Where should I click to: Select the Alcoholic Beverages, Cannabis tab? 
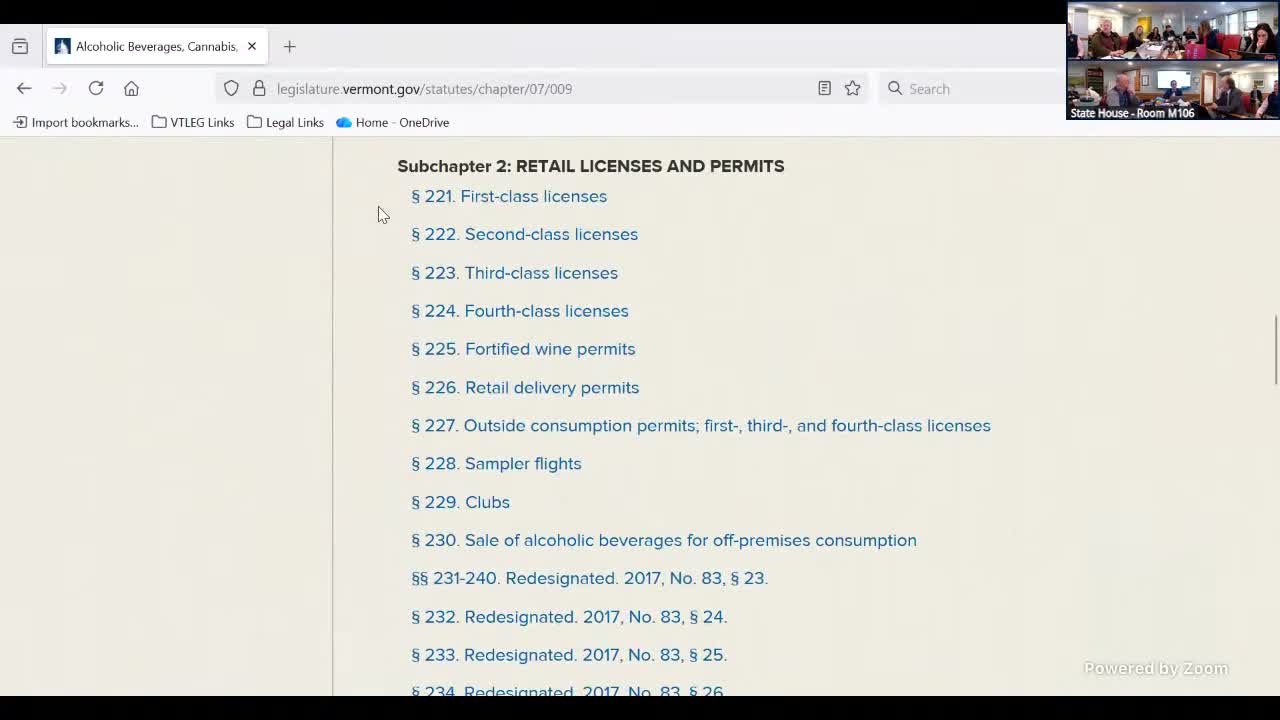point(150,46)
